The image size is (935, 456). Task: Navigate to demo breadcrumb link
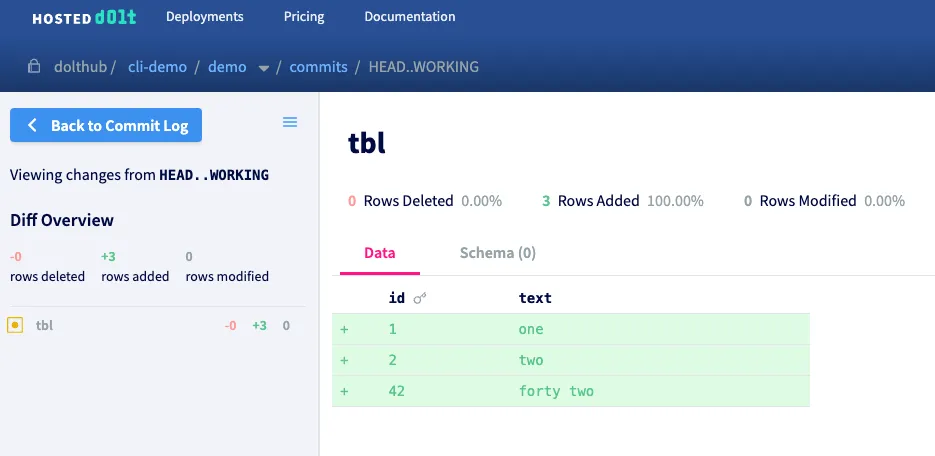[x=227, y=67]
